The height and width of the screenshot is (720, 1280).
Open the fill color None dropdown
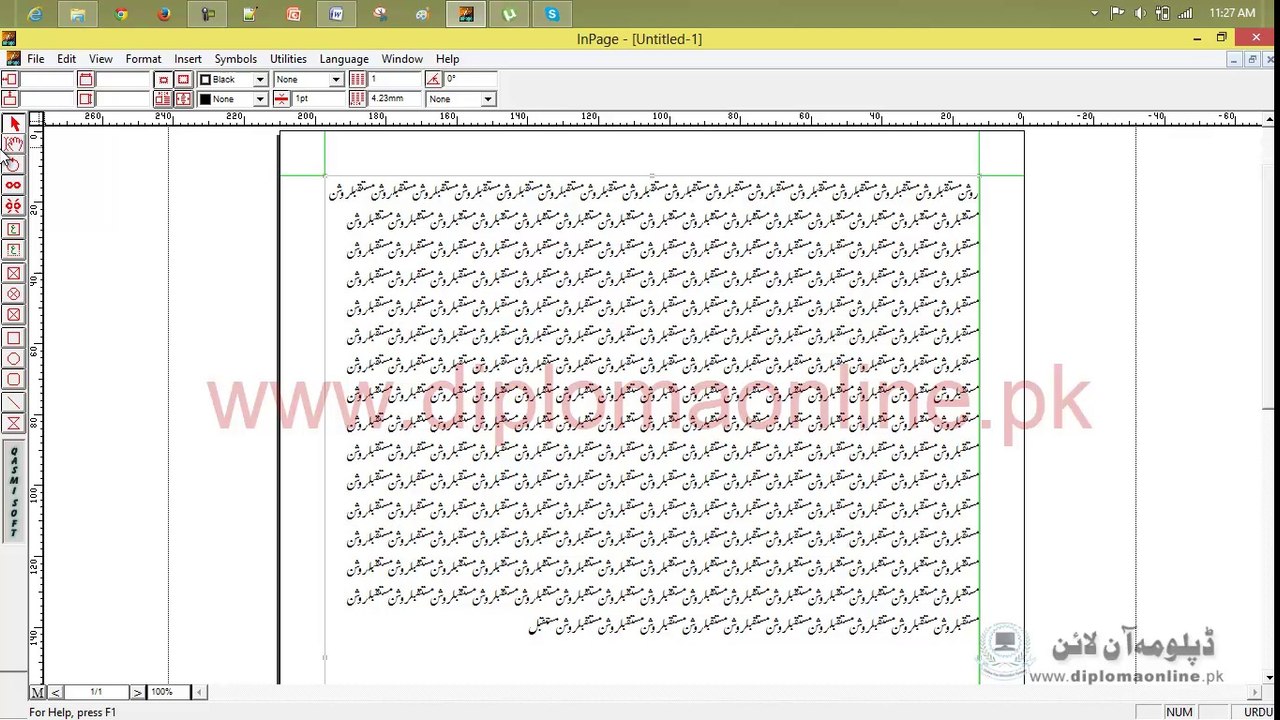[260, 99]
